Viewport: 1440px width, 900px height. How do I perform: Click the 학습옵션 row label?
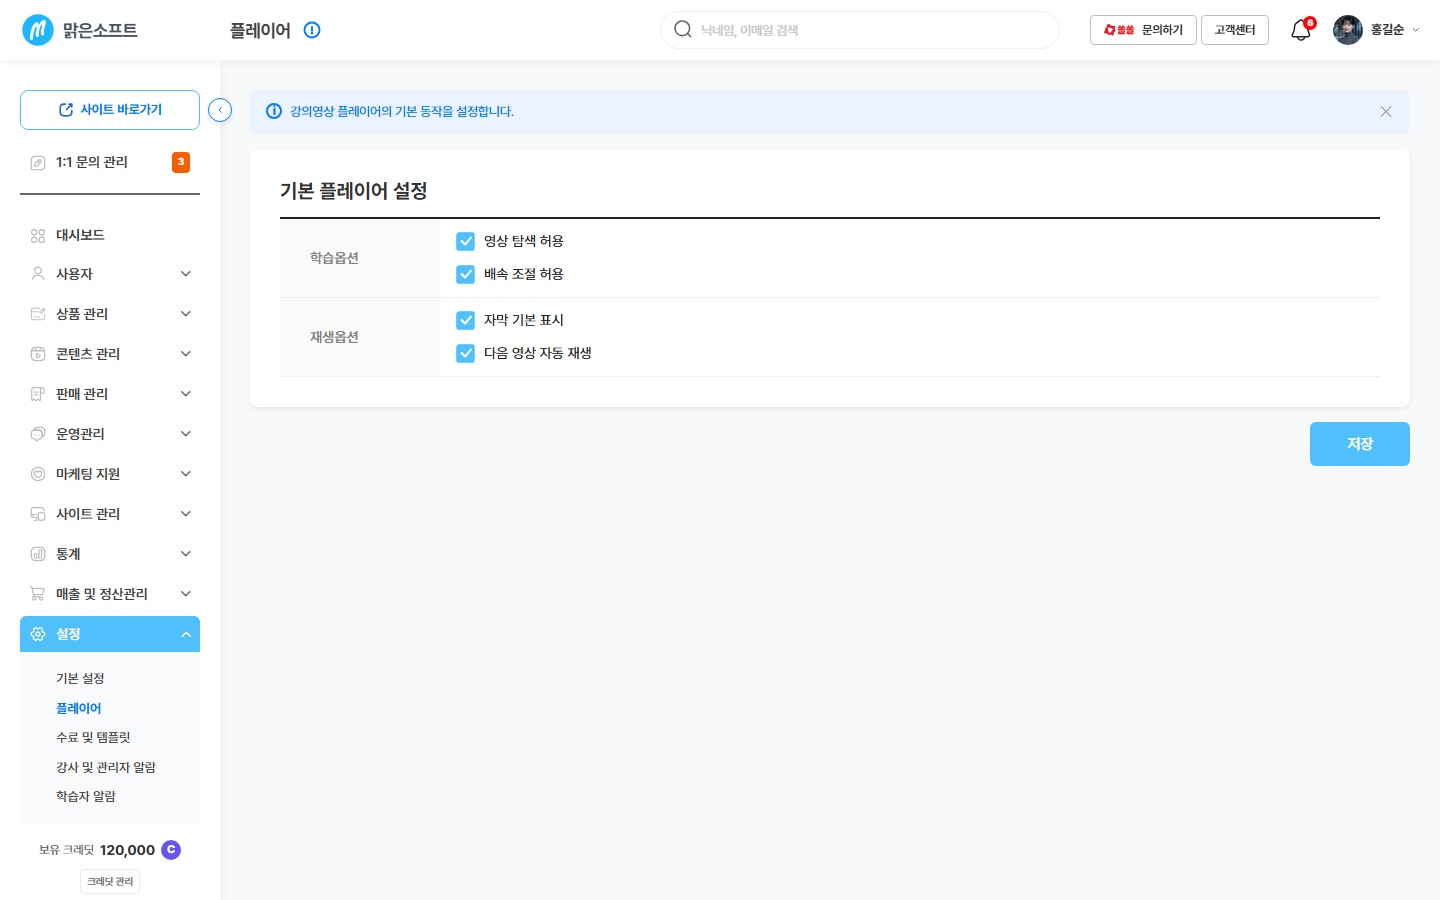coord(334,258)
